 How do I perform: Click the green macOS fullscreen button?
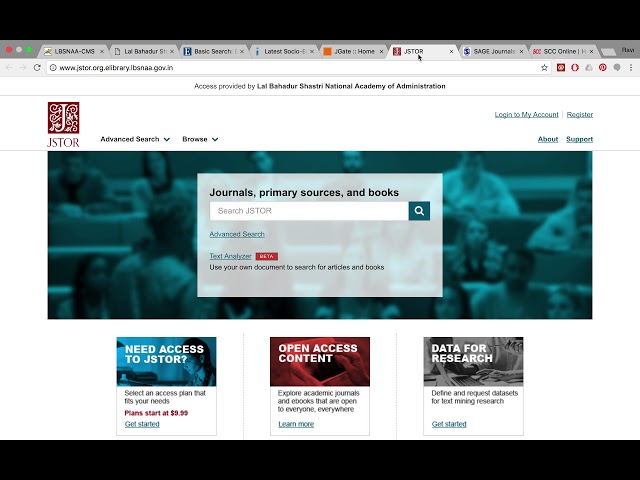click(29, 49)
